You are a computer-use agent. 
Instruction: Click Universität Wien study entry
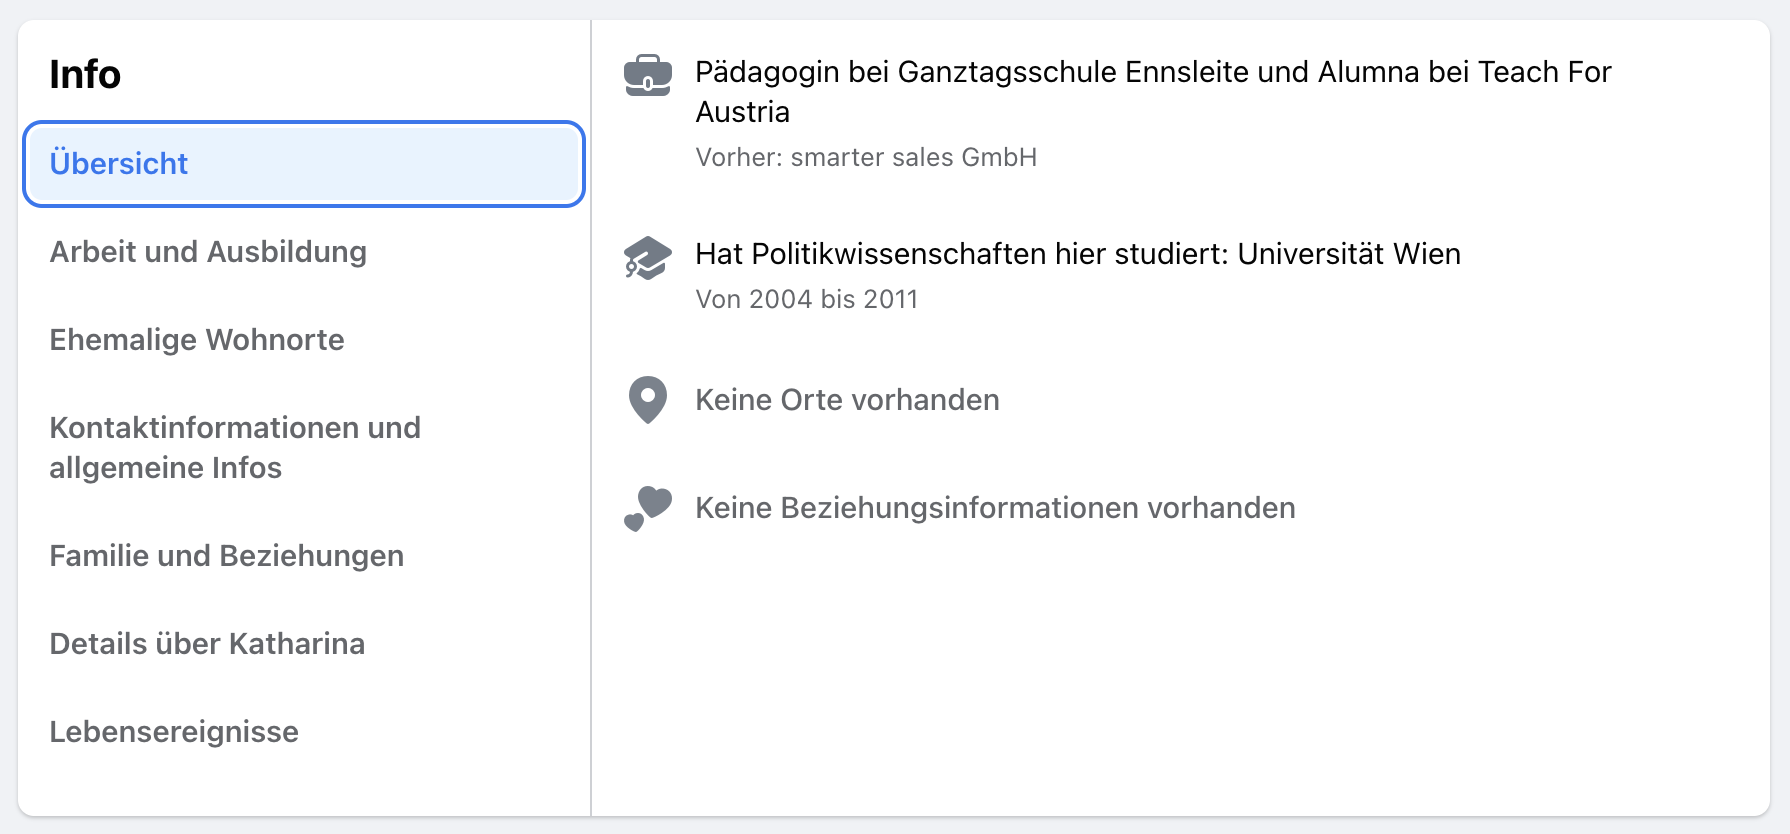[1078, 254]
